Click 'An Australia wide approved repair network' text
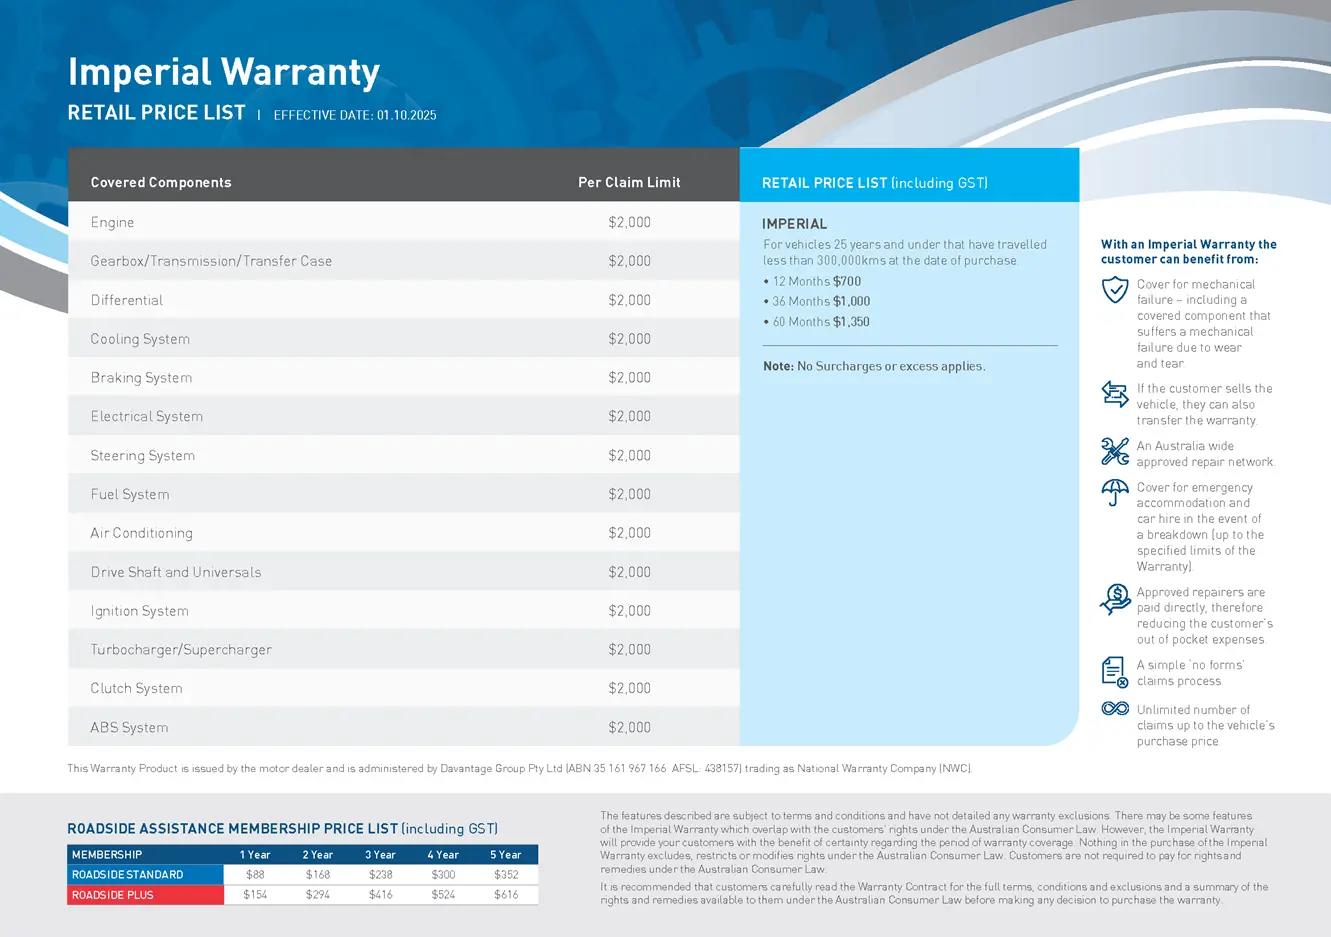The image size is (1331, 937). point(1206,454)
